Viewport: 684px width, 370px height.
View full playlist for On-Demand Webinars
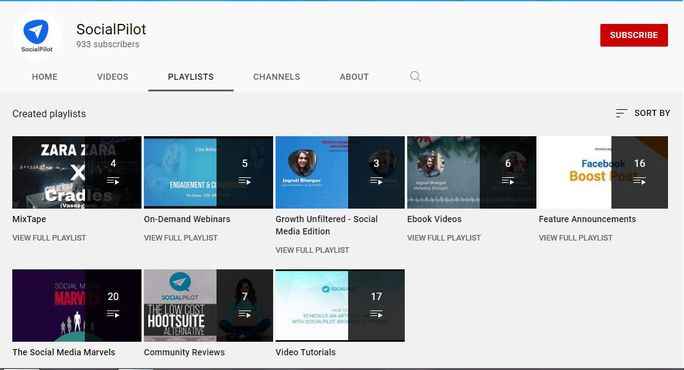[181, 238]
